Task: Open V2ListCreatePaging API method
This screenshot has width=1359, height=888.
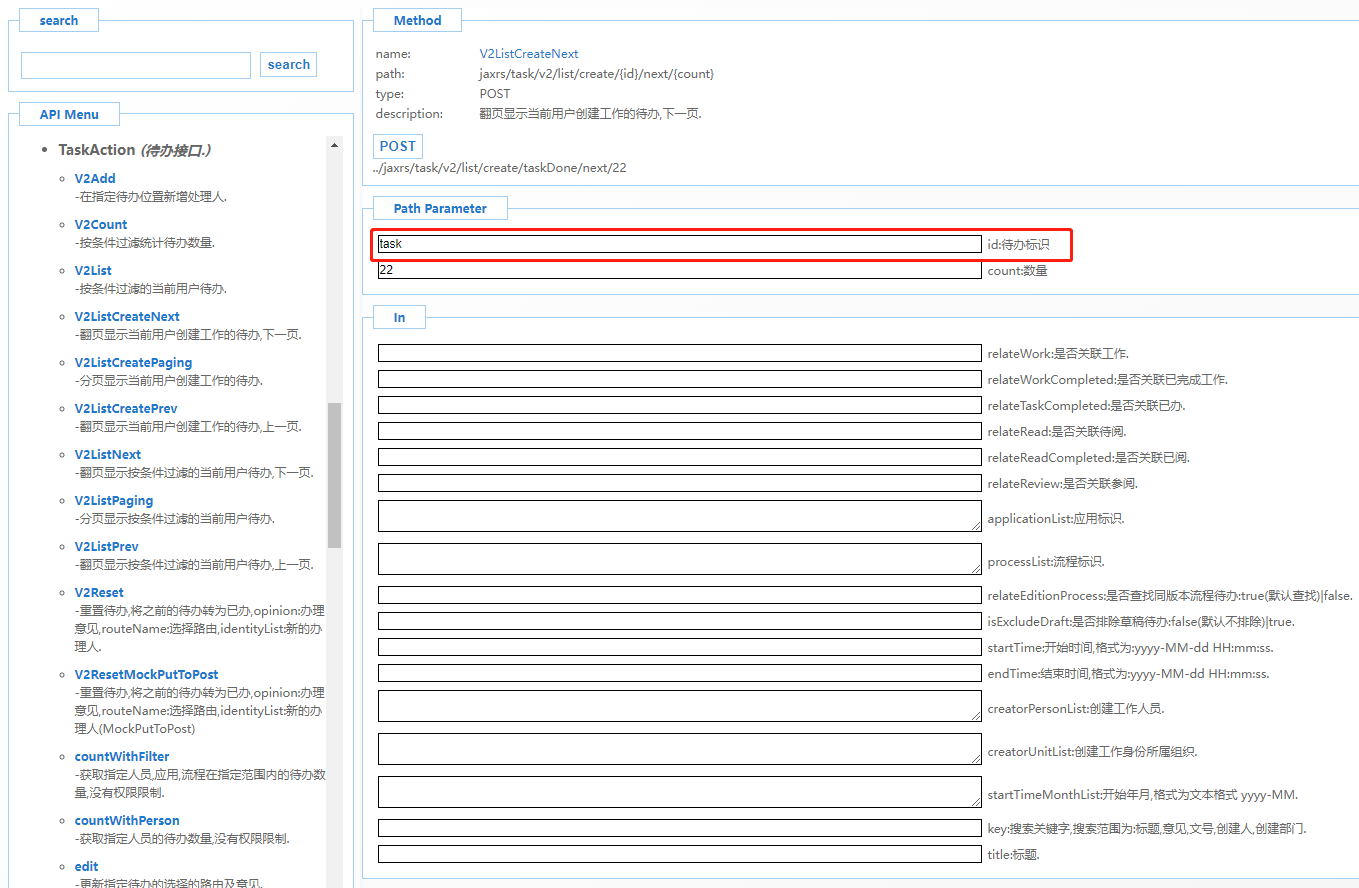Action: tap(133, 363)
